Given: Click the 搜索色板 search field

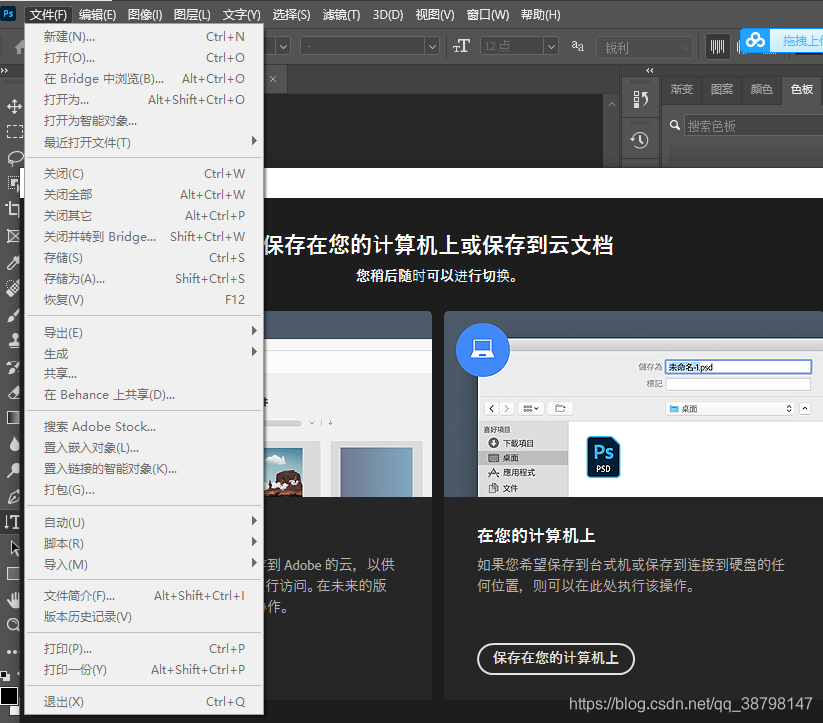Looking at the screenshot, I should point(754,126).
